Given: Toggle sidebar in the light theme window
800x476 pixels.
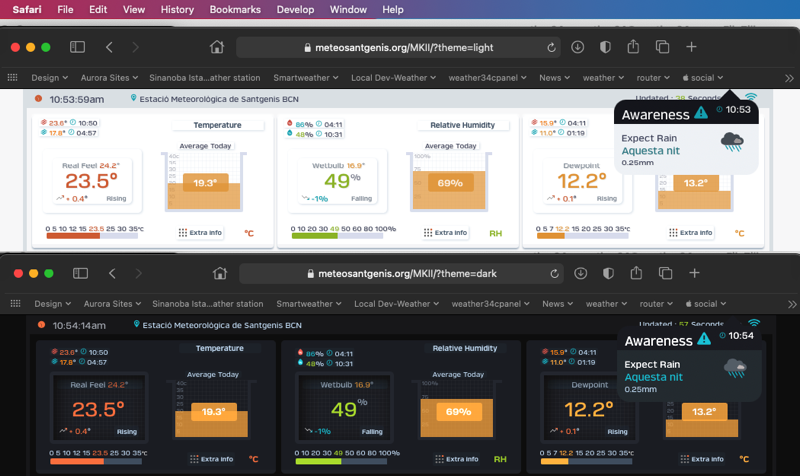Looking at the screenshot, I should tap(77, 47).
